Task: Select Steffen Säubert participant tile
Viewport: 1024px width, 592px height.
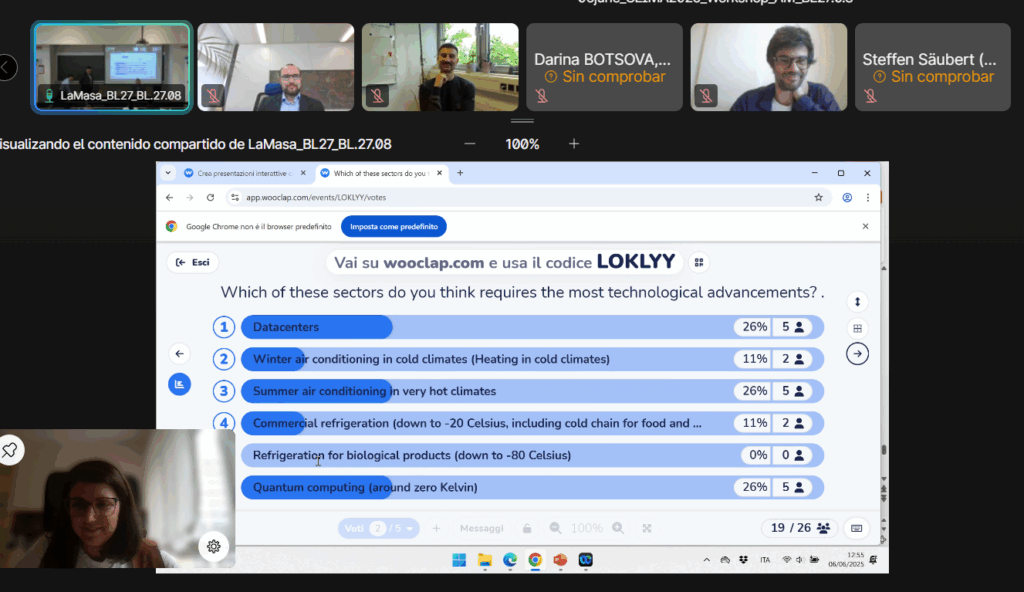Action: point(933,67)
